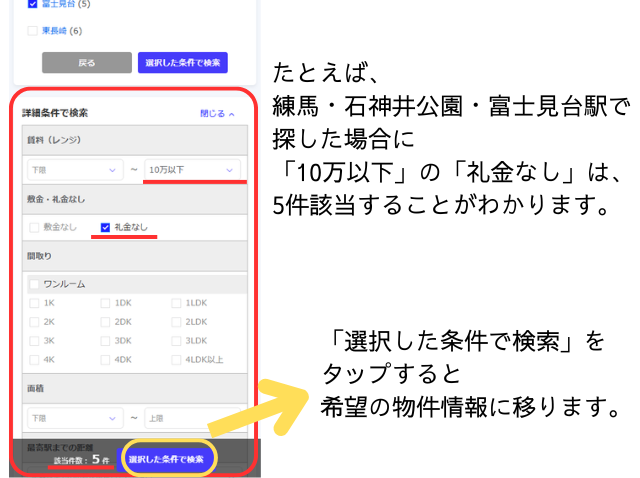Viewport: 640px width, 478px height.
Task: Click the 面積 section label
Action: coord(36,388)
